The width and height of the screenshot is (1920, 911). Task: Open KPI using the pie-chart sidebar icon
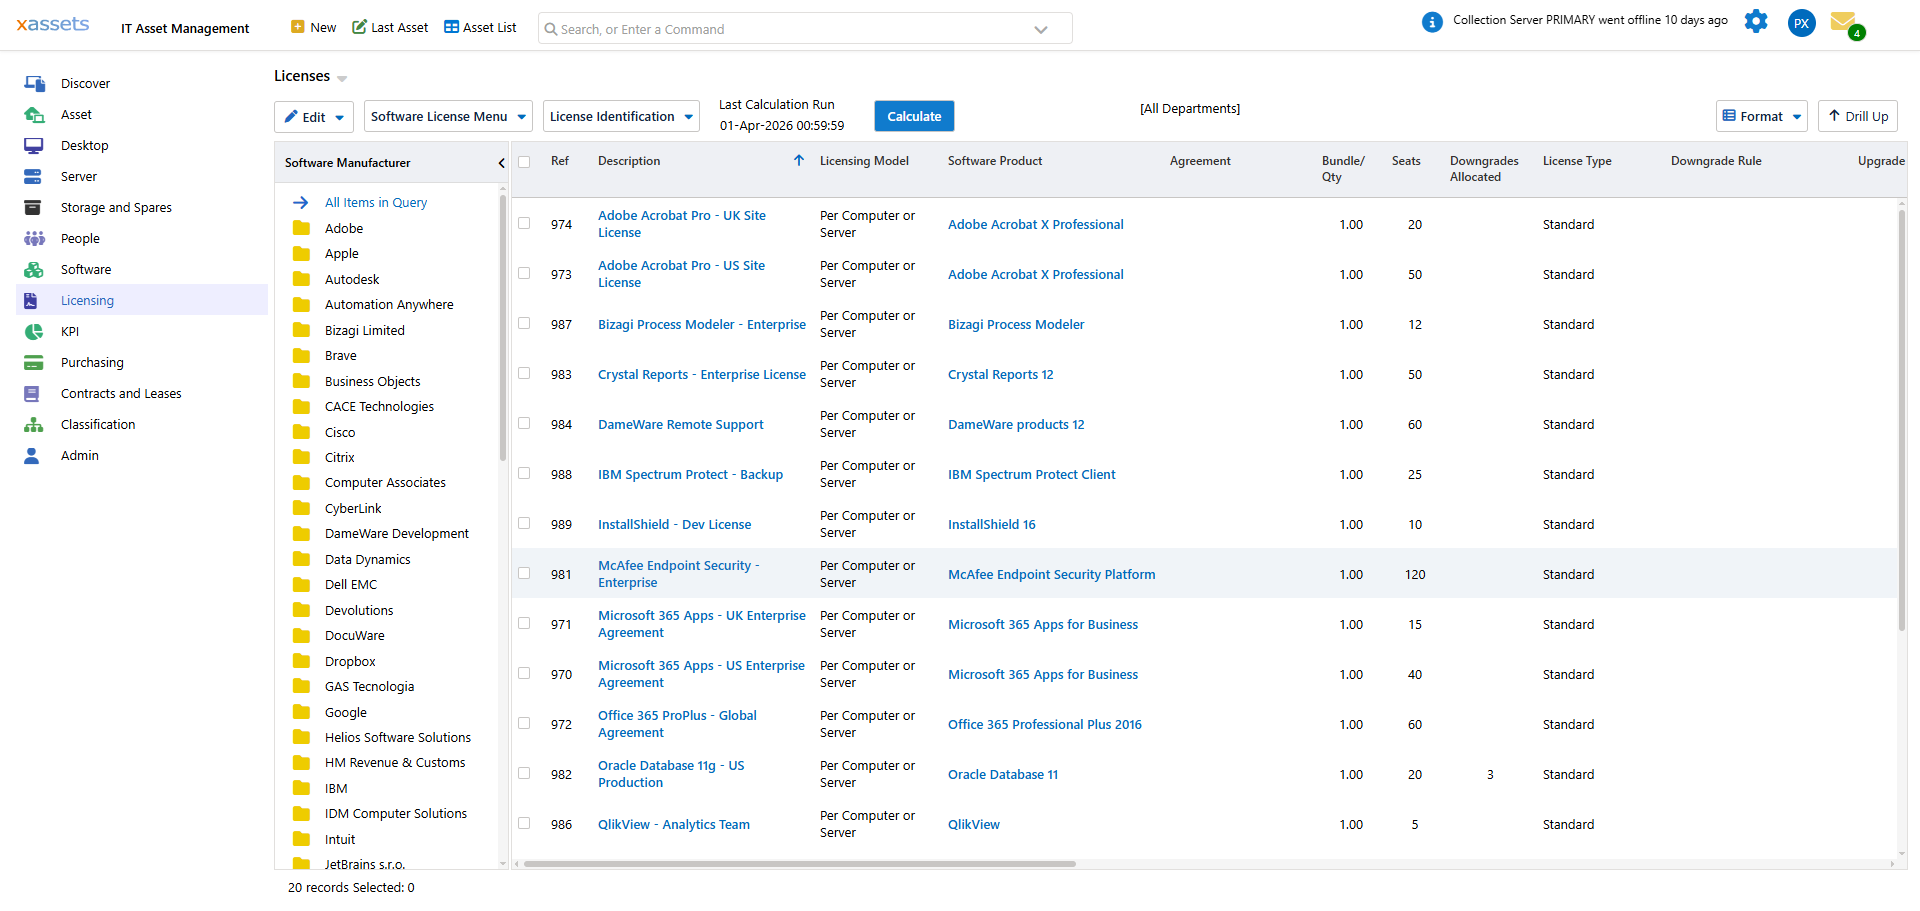[x=34, y=331]
